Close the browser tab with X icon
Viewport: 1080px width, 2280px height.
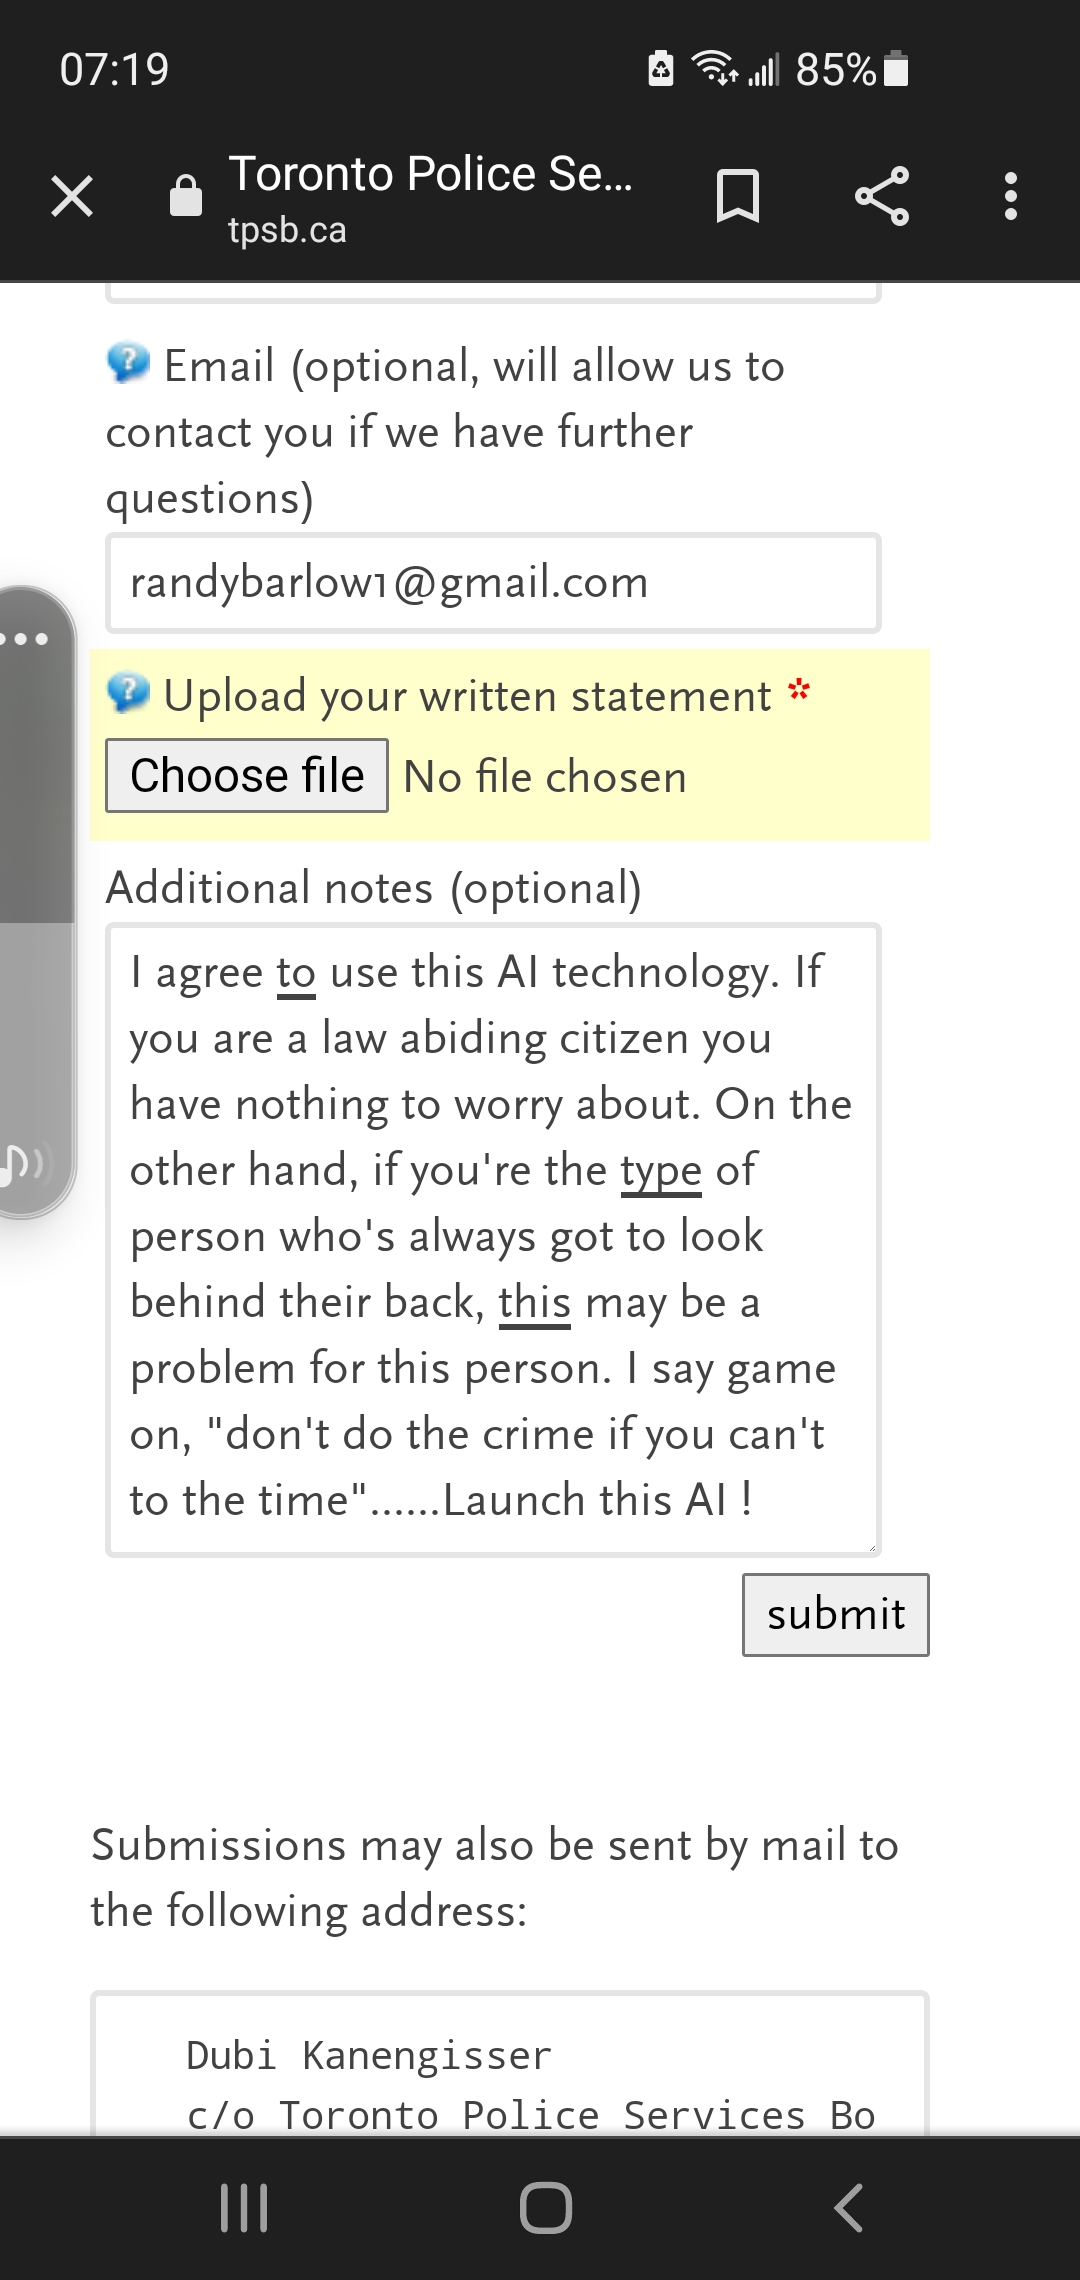pyautogui.click(x=72, y=196)
